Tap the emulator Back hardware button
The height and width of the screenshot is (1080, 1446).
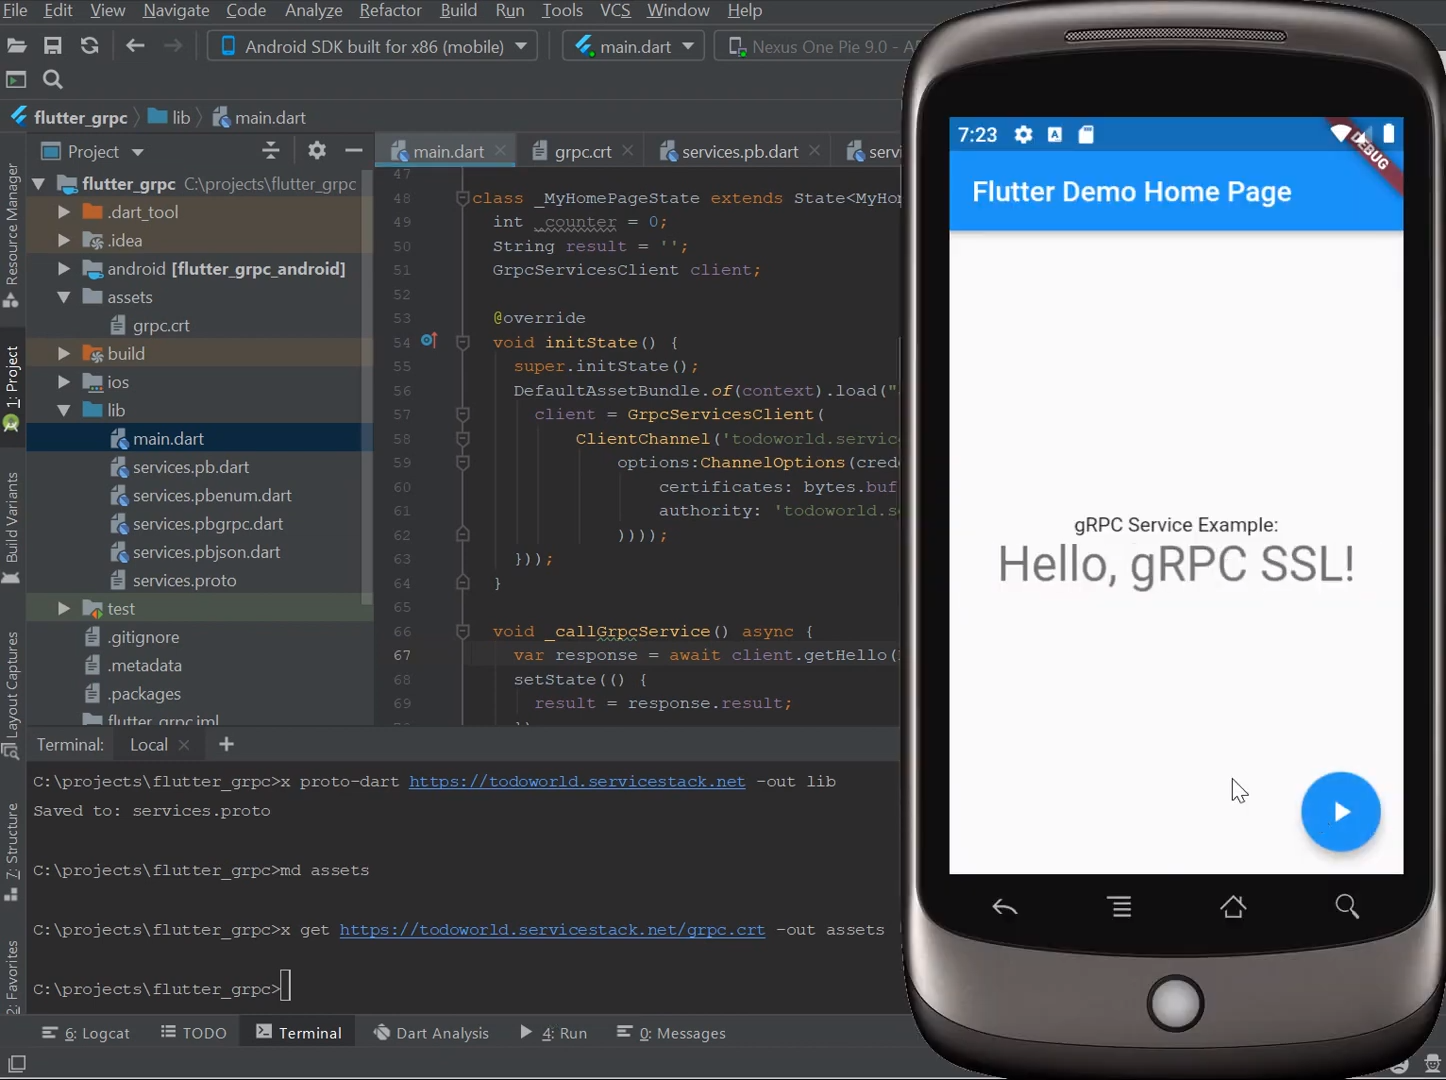(1005, 907)
